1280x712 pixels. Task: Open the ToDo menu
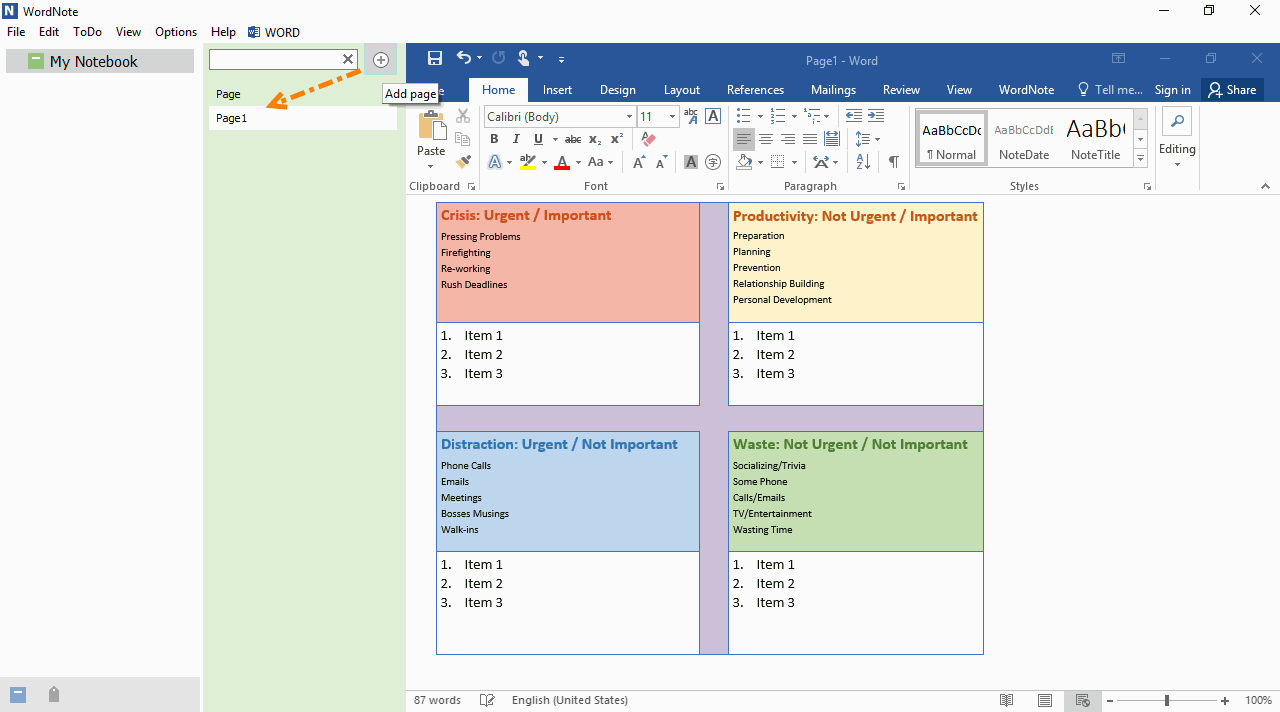[87, 32]
